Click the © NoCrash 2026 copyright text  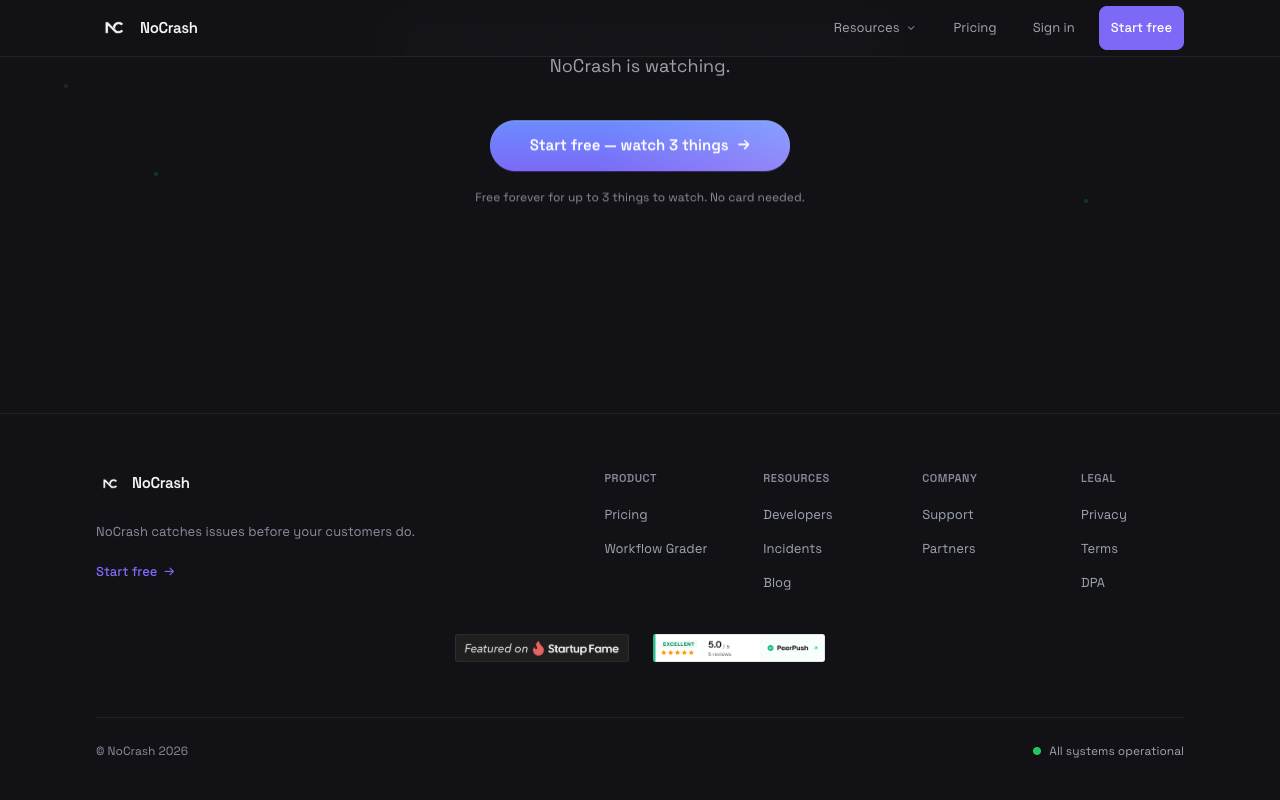[142, 751]
